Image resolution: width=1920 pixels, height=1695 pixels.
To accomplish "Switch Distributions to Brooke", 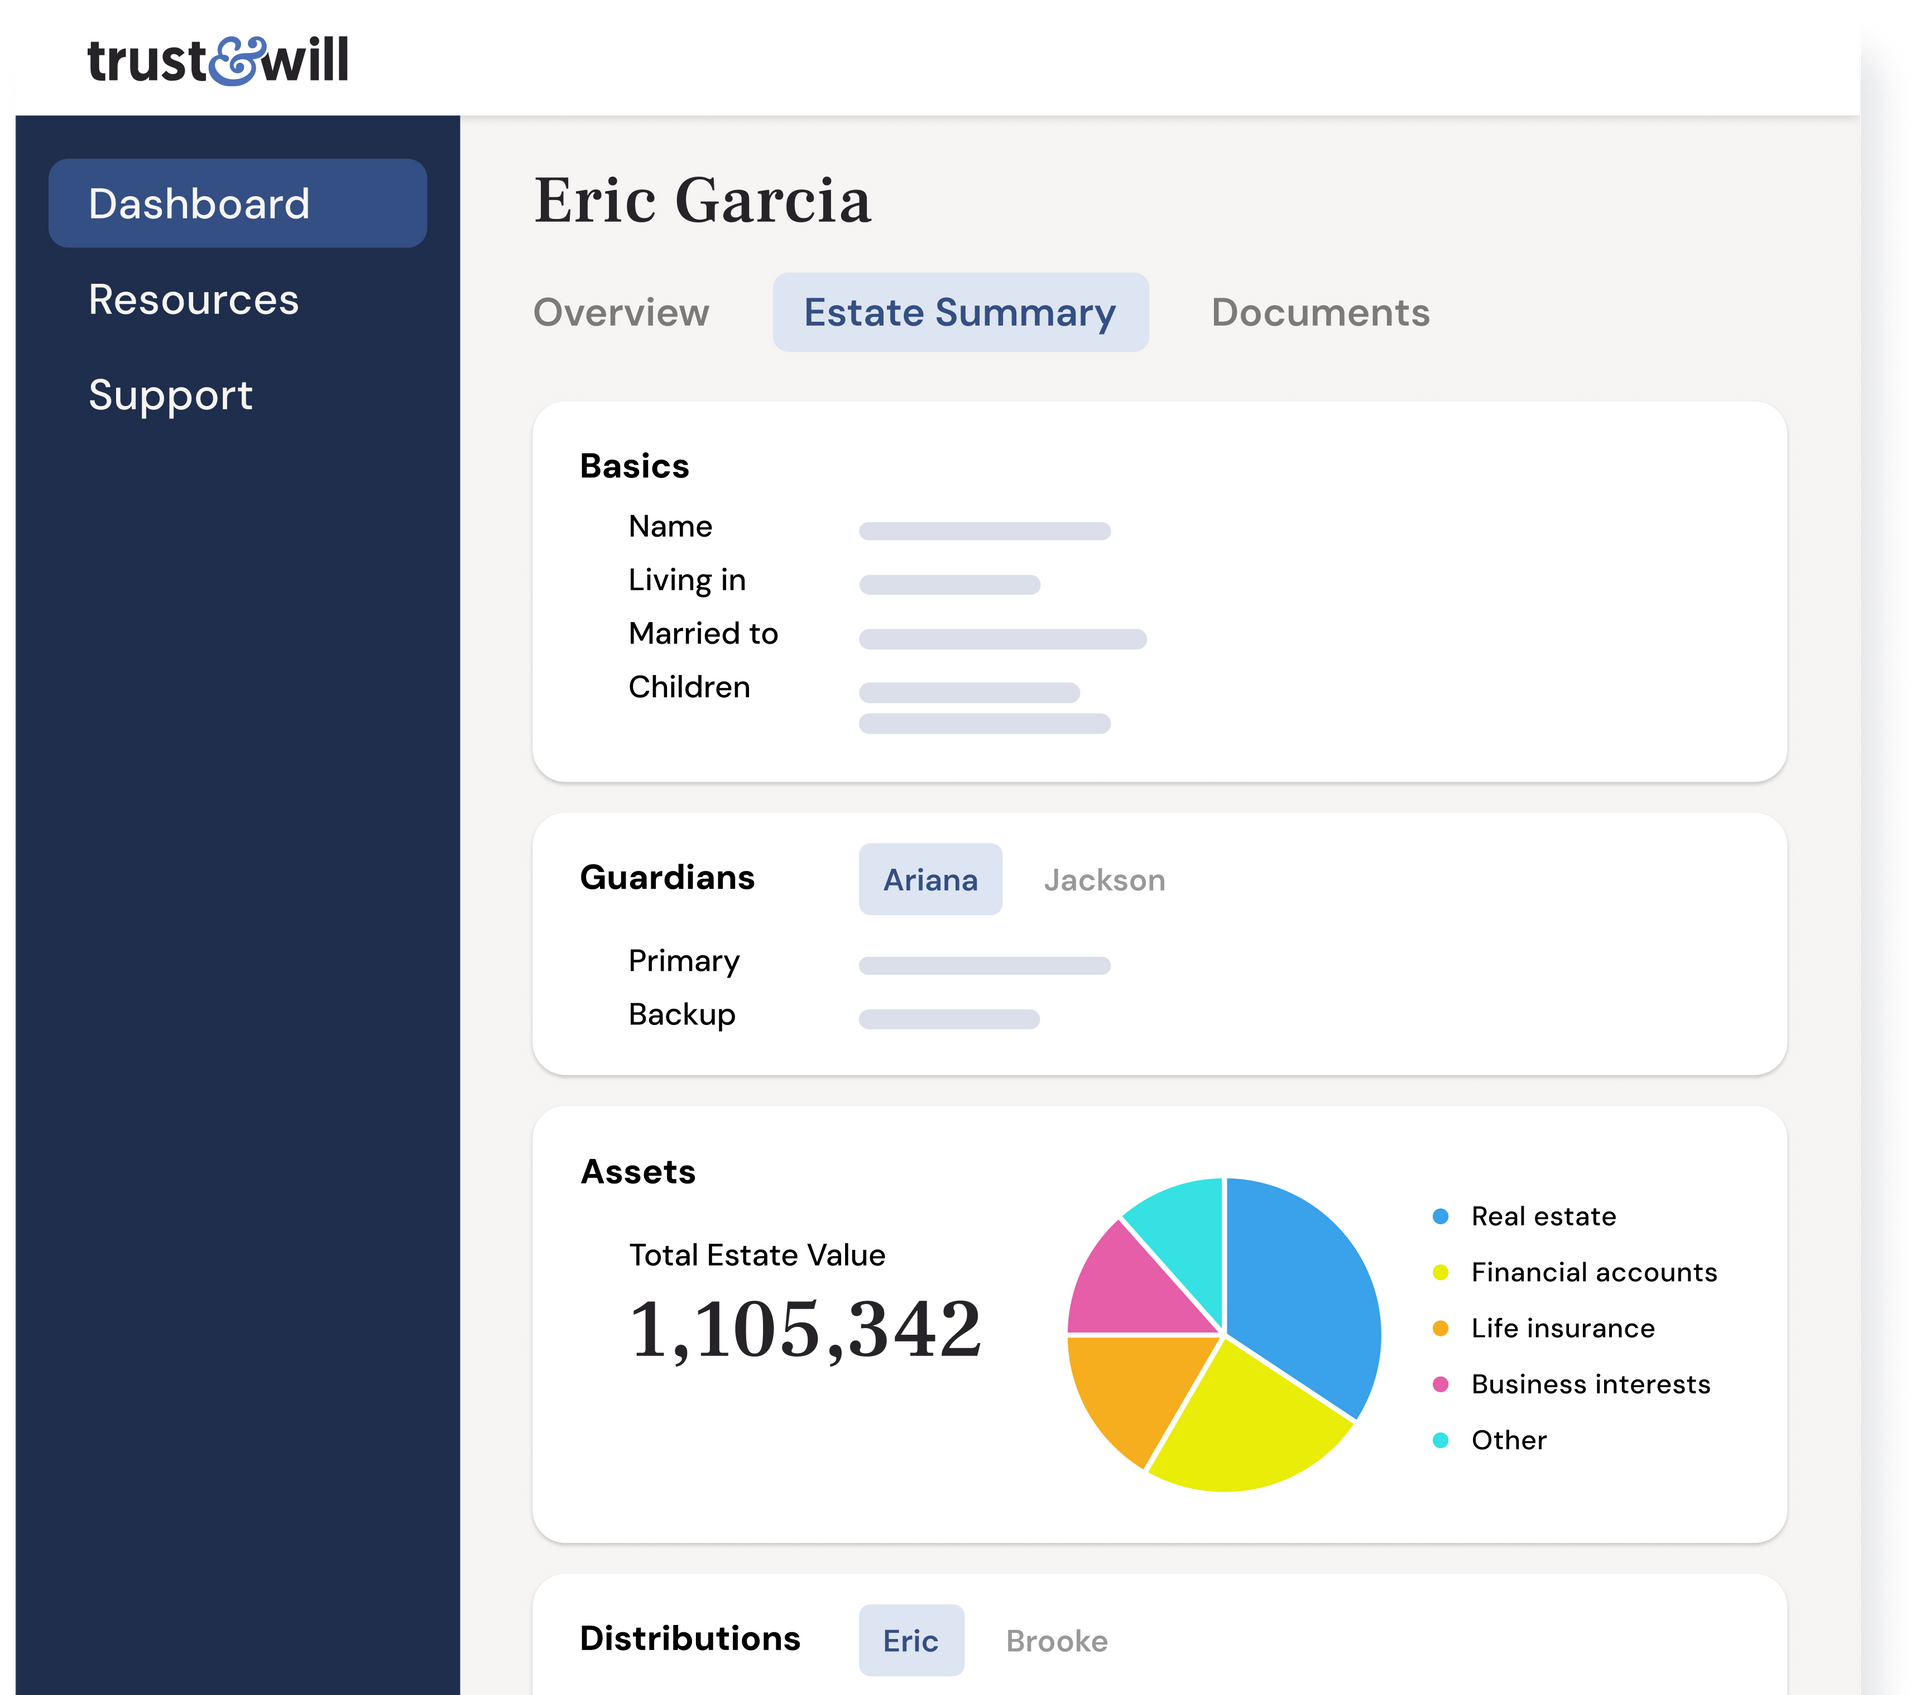I will (x=1057, y=1641).
